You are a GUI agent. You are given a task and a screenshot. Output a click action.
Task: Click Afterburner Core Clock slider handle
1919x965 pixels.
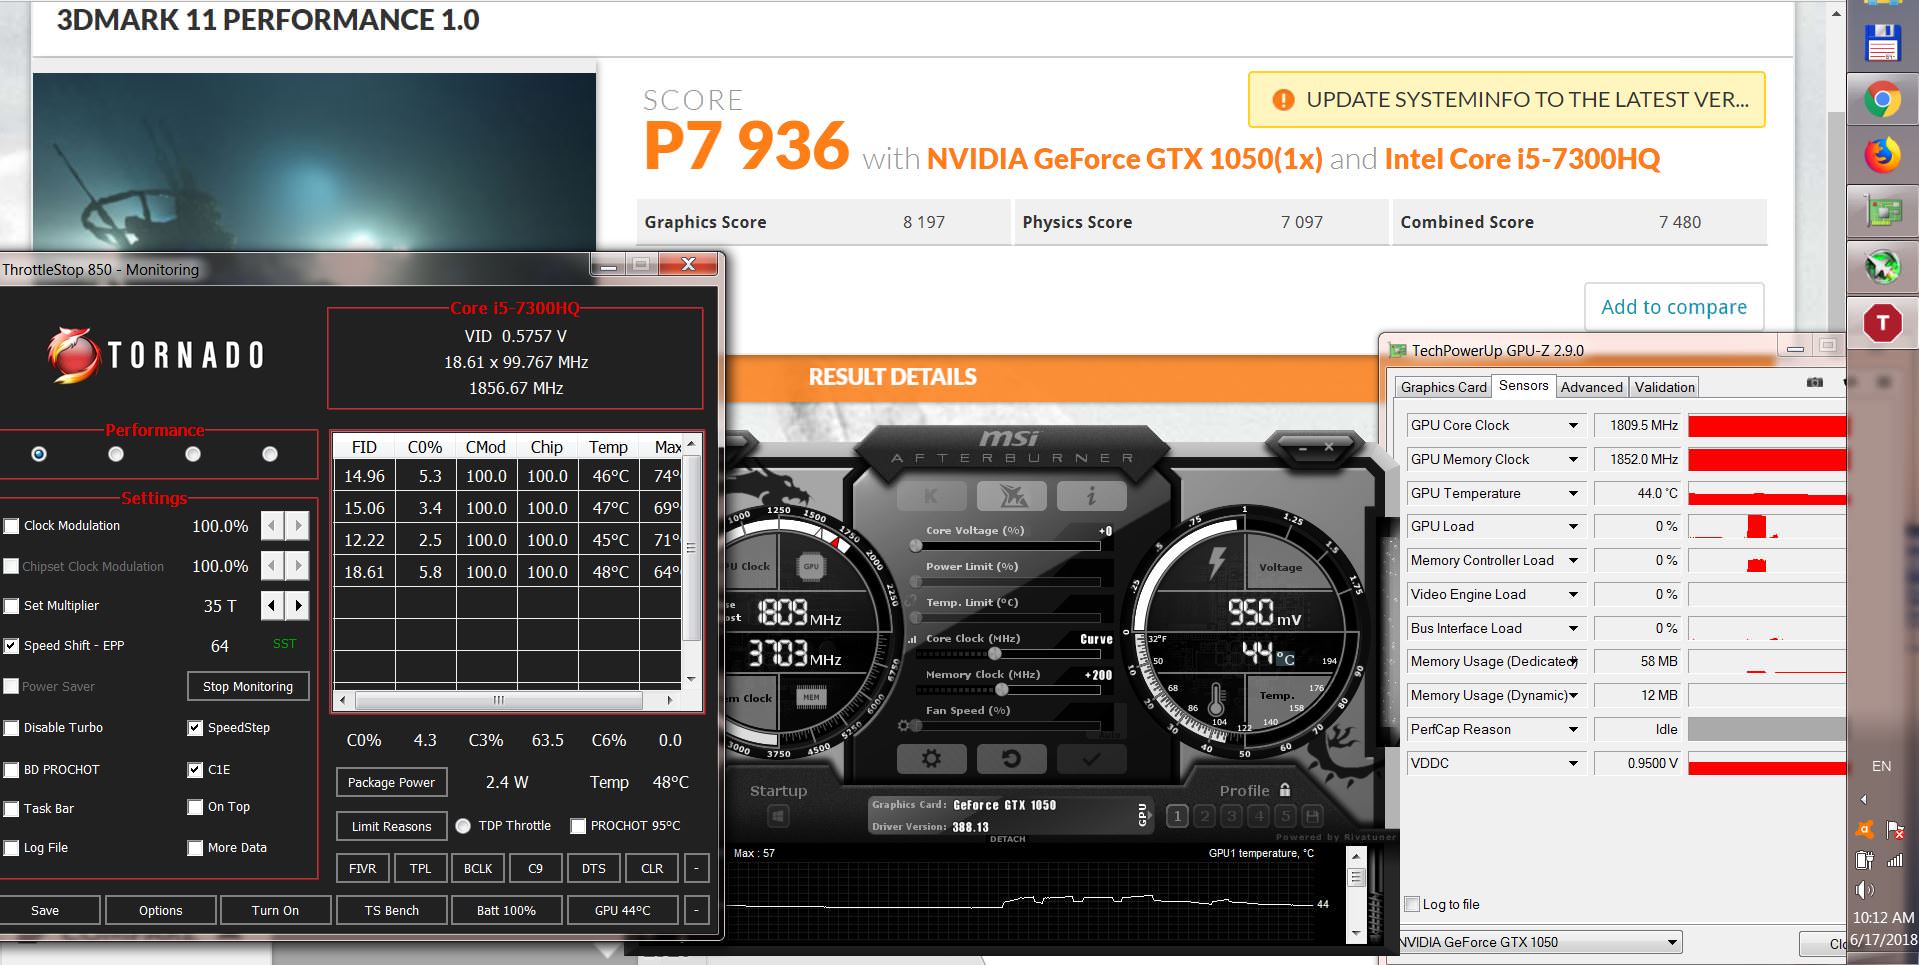[994, 653]
